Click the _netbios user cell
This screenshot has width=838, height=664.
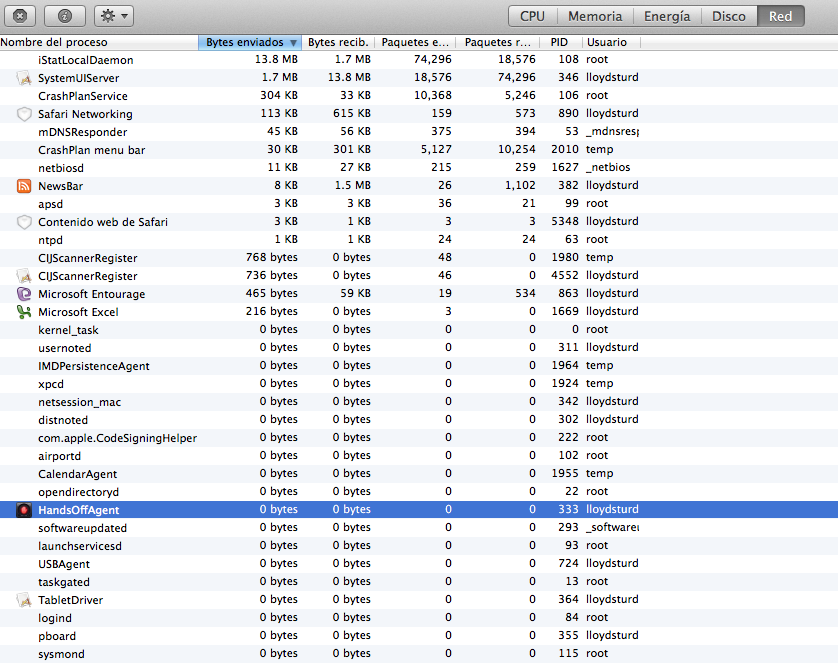click(x=608, y=167)
